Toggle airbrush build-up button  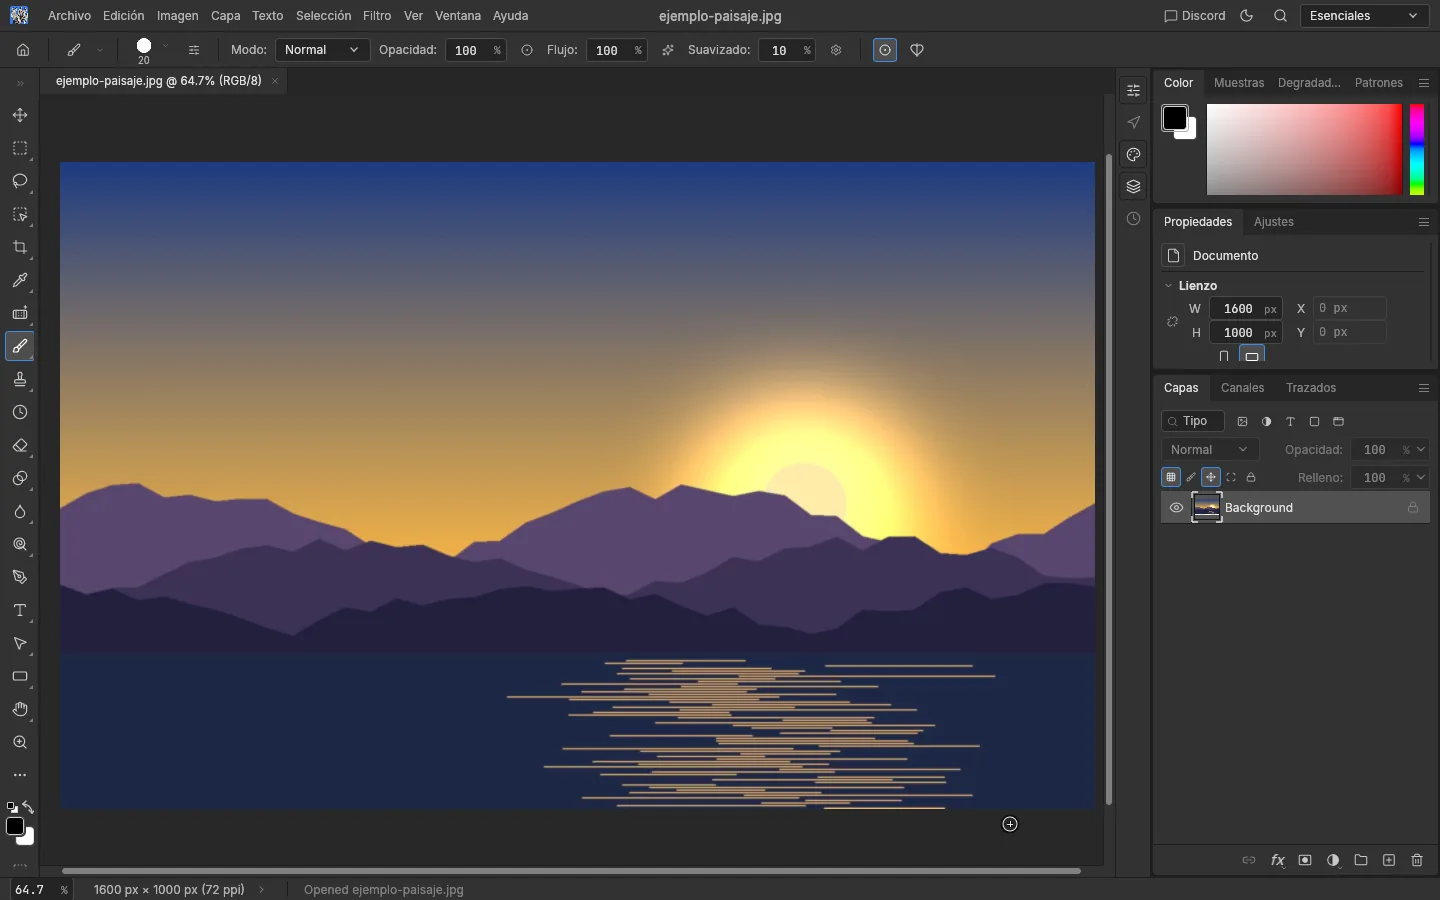click(x=668, y=50)
